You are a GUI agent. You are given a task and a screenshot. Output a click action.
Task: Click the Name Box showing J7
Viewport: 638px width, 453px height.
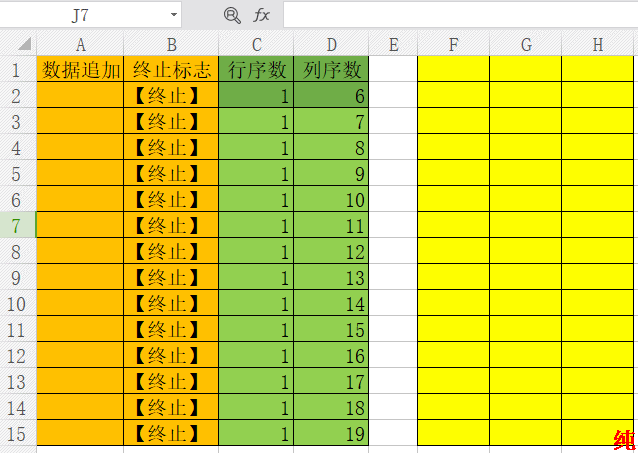[80, 15]
